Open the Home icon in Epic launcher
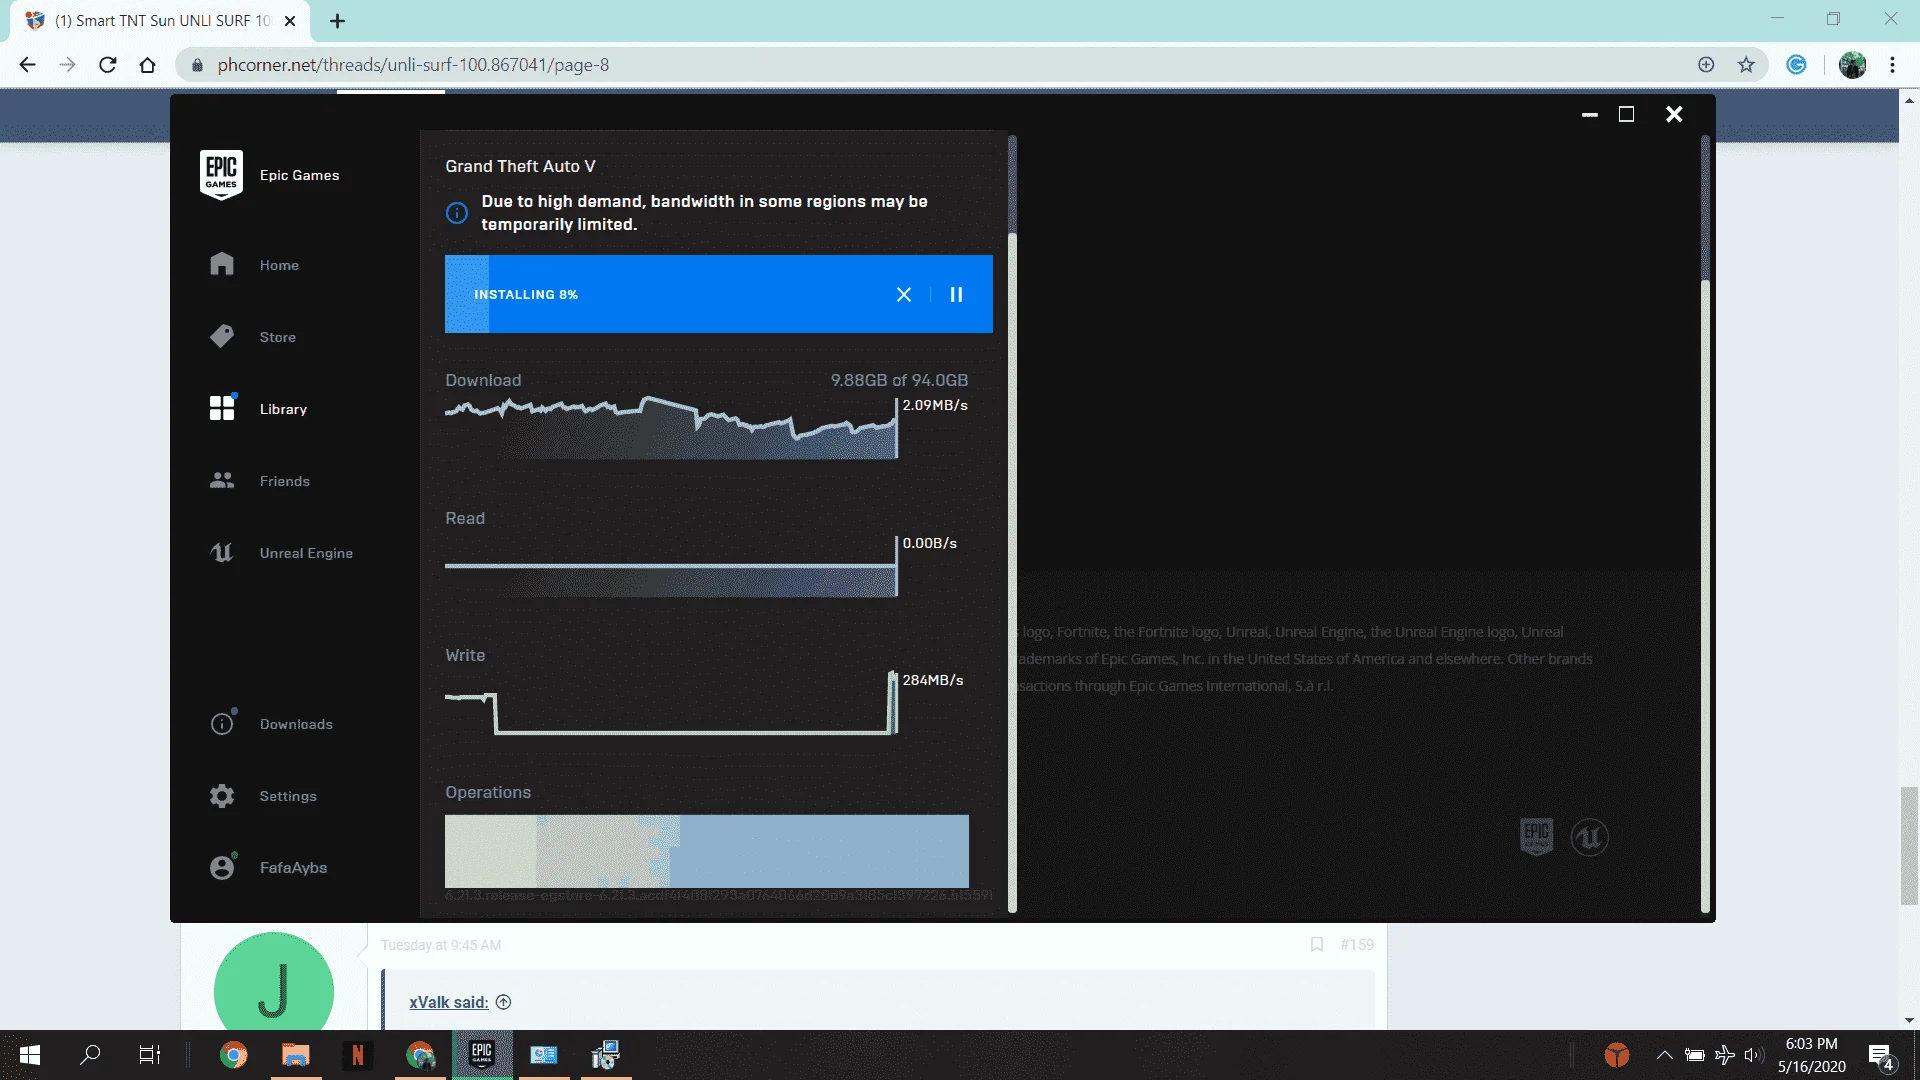This screenshot has width=1920, height=1080. pyautogui.click(x=222, y=264)
